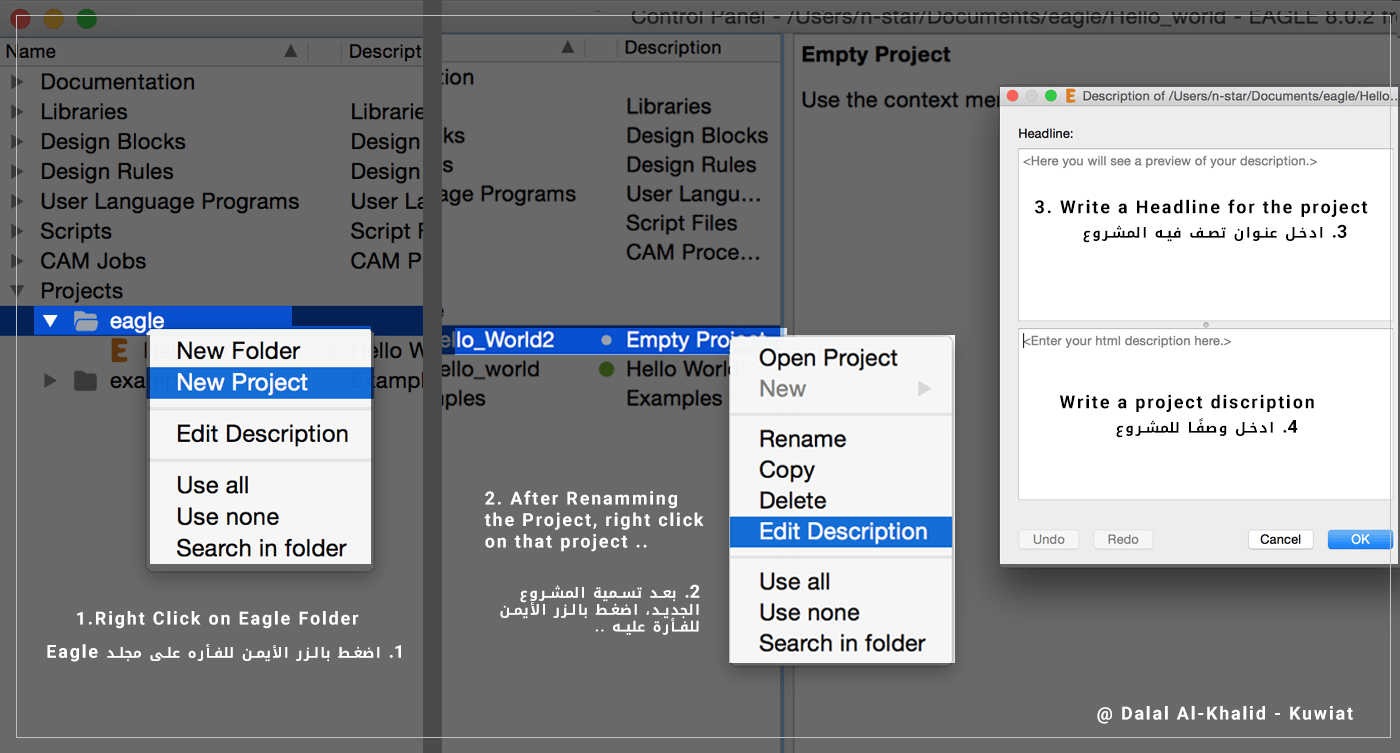Expand the Design Rules tree node
Screen dimensions: 1400x753
(x=17, y=172)
